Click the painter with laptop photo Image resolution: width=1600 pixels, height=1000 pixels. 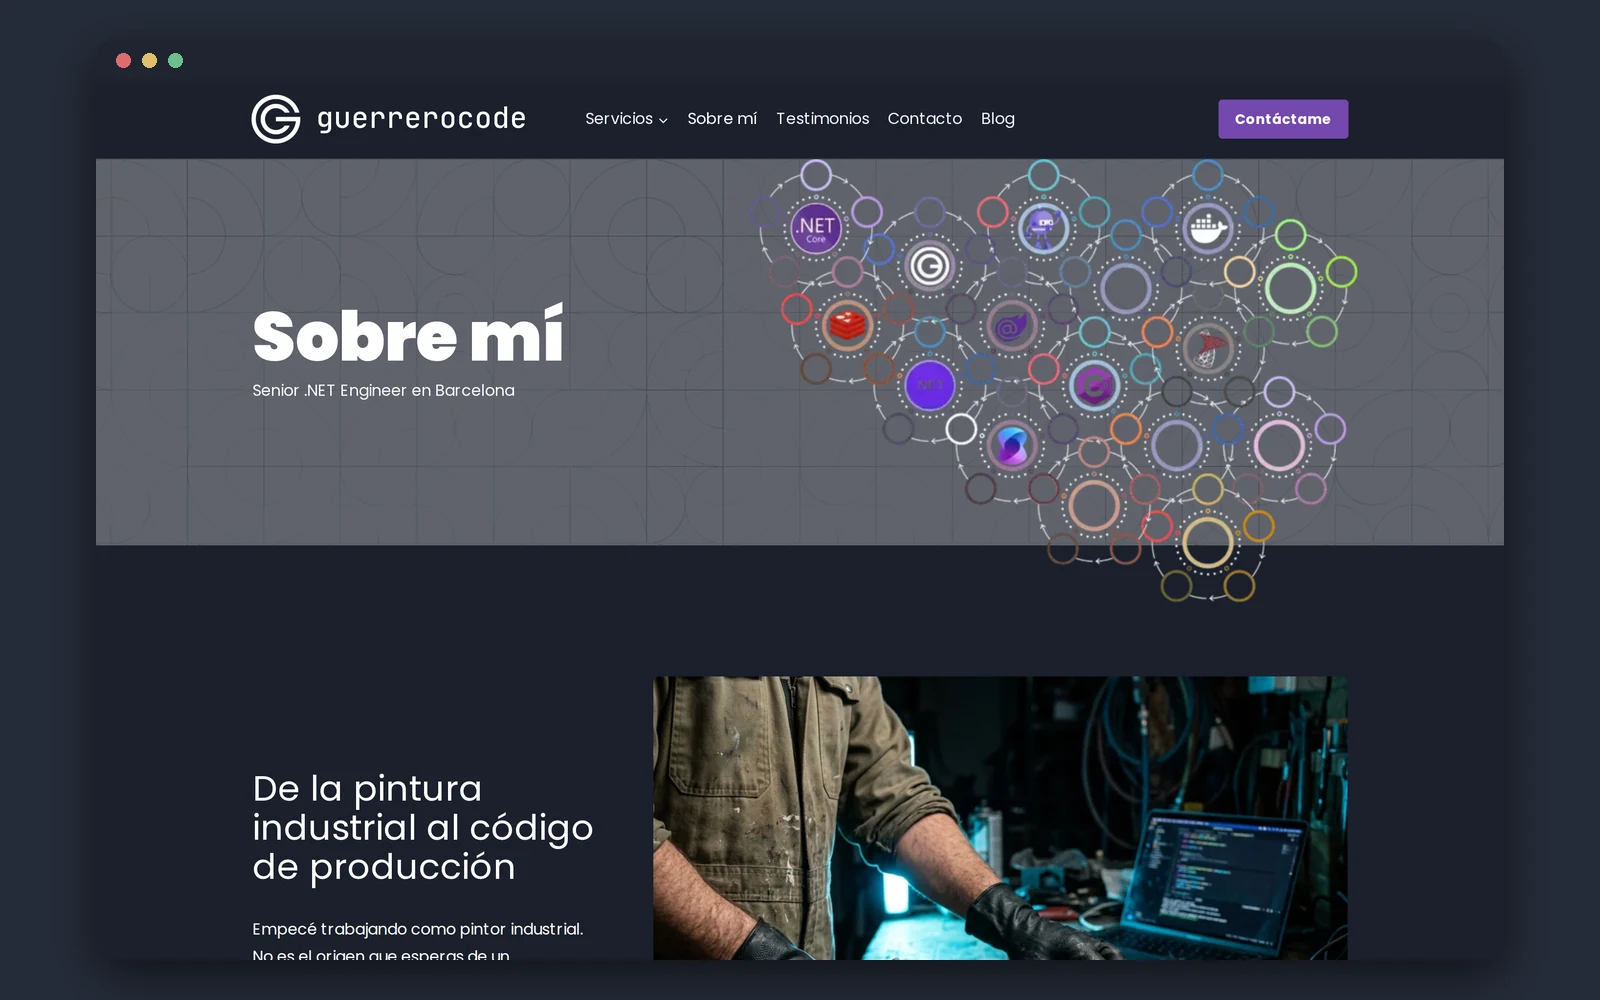pyautogui.click(x=1000, y=818)
